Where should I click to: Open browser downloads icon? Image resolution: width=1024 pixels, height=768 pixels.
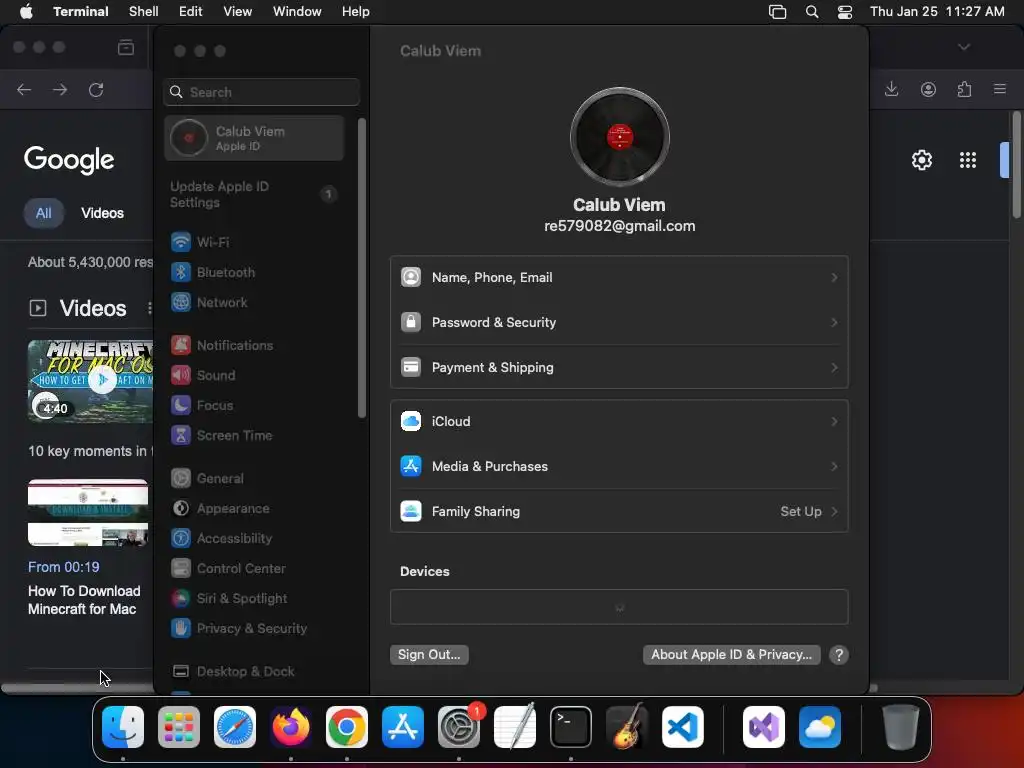pos(891,89)
